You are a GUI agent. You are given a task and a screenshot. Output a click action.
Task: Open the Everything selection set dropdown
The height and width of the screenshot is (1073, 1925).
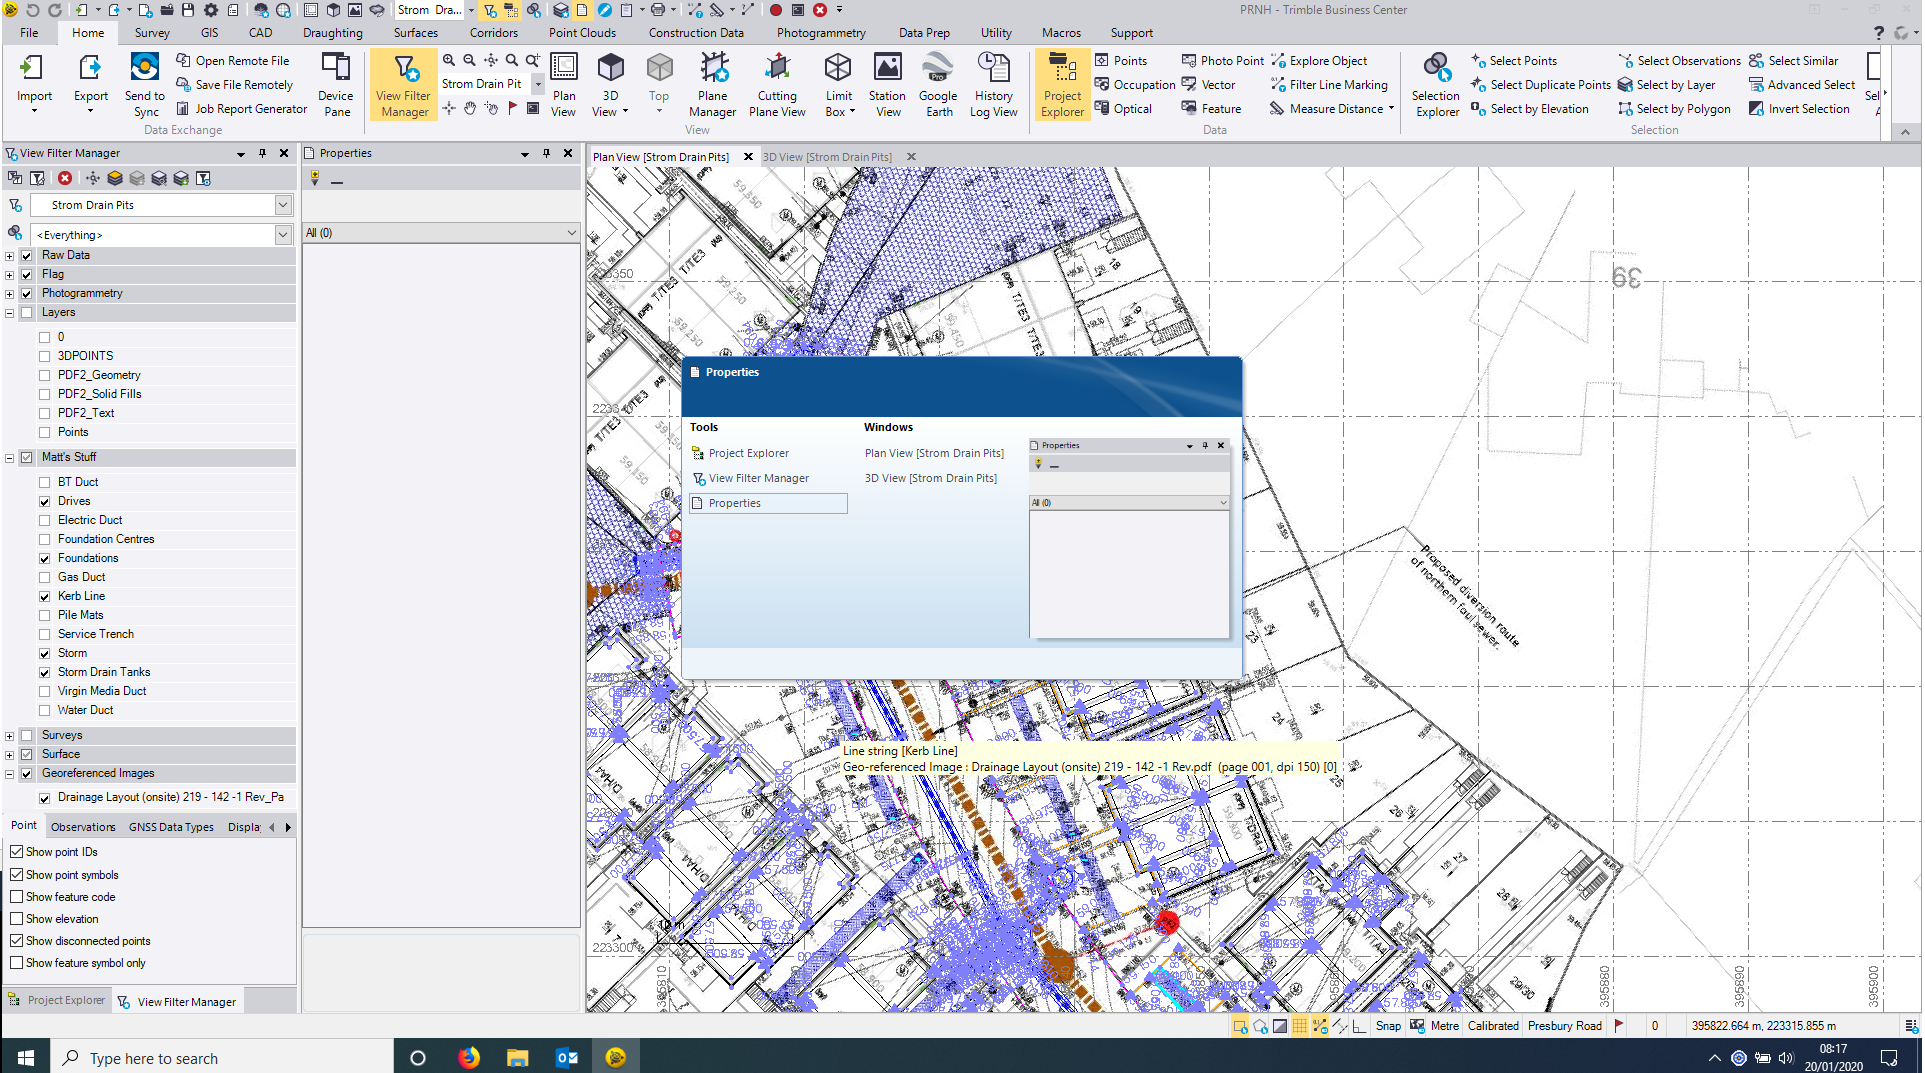[x=283, y=235]
